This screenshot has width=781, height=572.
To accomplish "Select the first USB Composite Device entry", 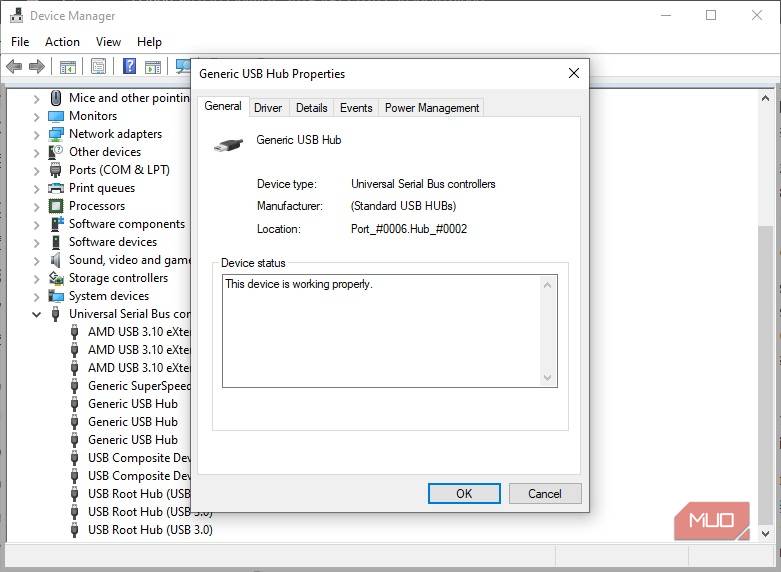I will coord(139,457).
